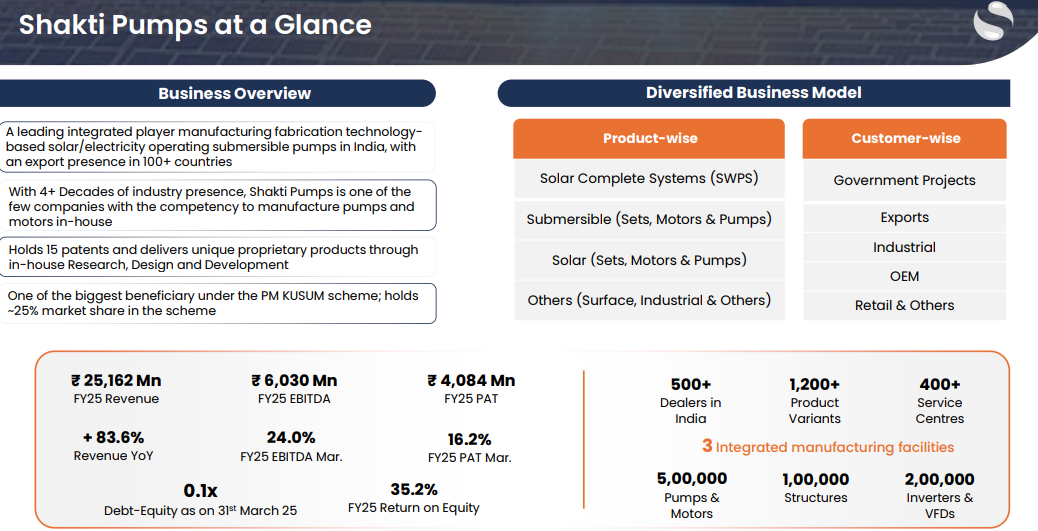Viewport: 1038px width, 531px height.
Task: Click the '24.0%' margin figure
Action: (291, 438)
